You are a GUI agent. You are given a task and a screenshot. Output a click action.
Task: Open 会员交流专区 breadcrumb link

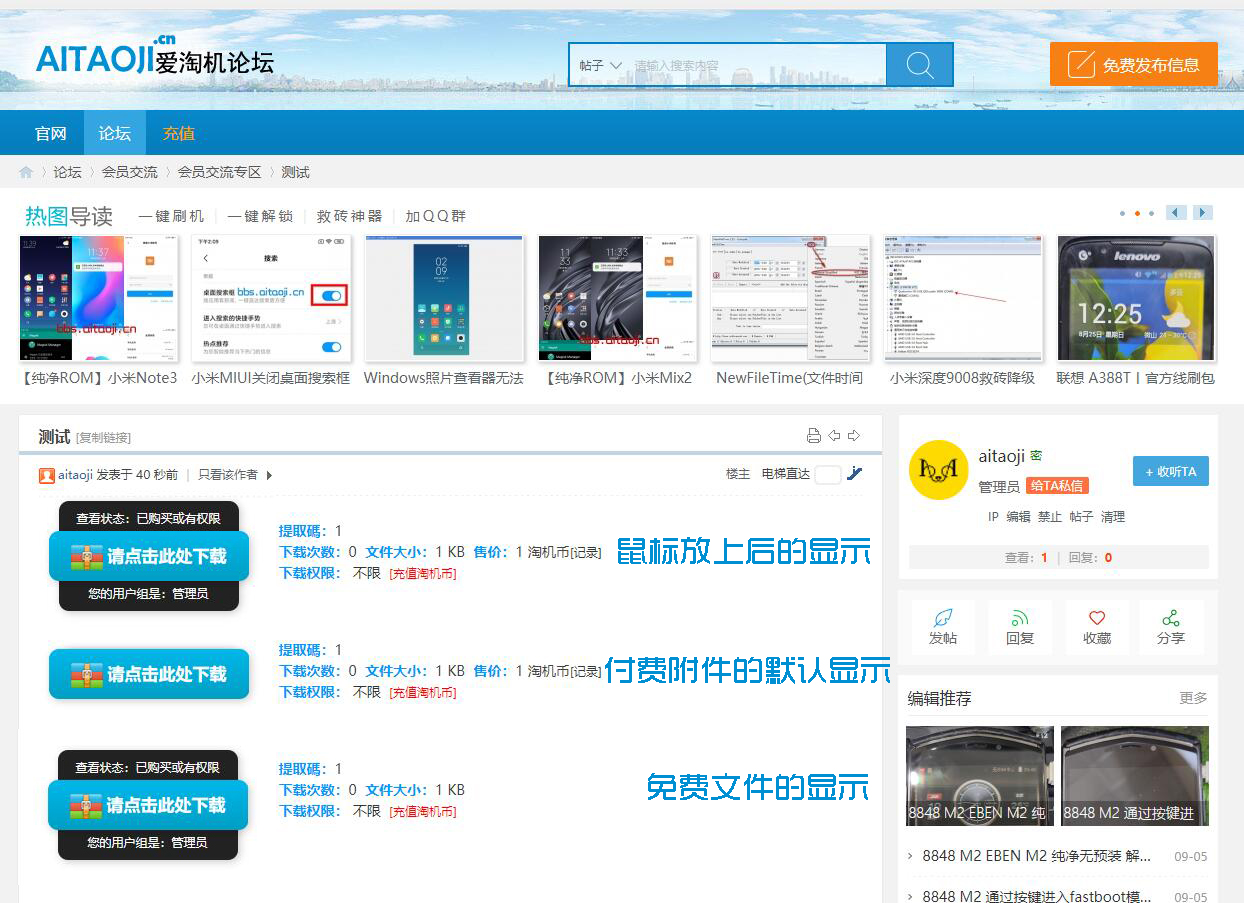(x=219, y=172)
